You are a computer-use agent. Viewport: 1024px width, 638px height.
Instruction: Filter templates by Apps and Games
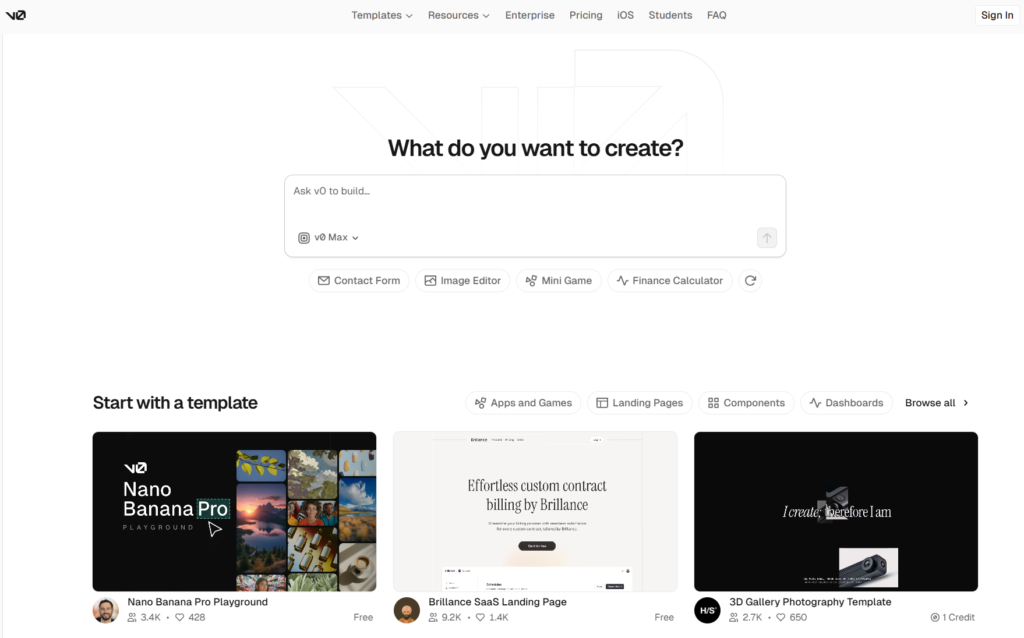point(523,403)
